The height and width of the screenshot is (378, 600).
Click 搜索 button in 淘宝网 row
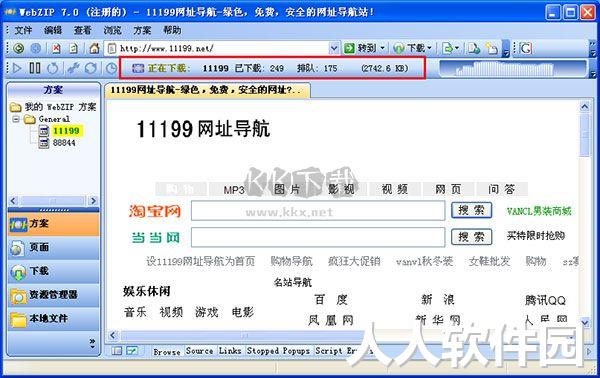[x=471, y=210]
